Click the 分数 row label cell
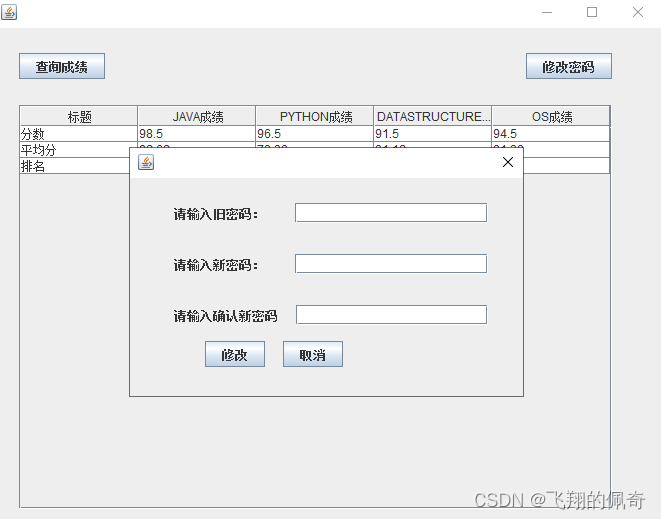Screen dimensions: 661x519 coord(79,134)
